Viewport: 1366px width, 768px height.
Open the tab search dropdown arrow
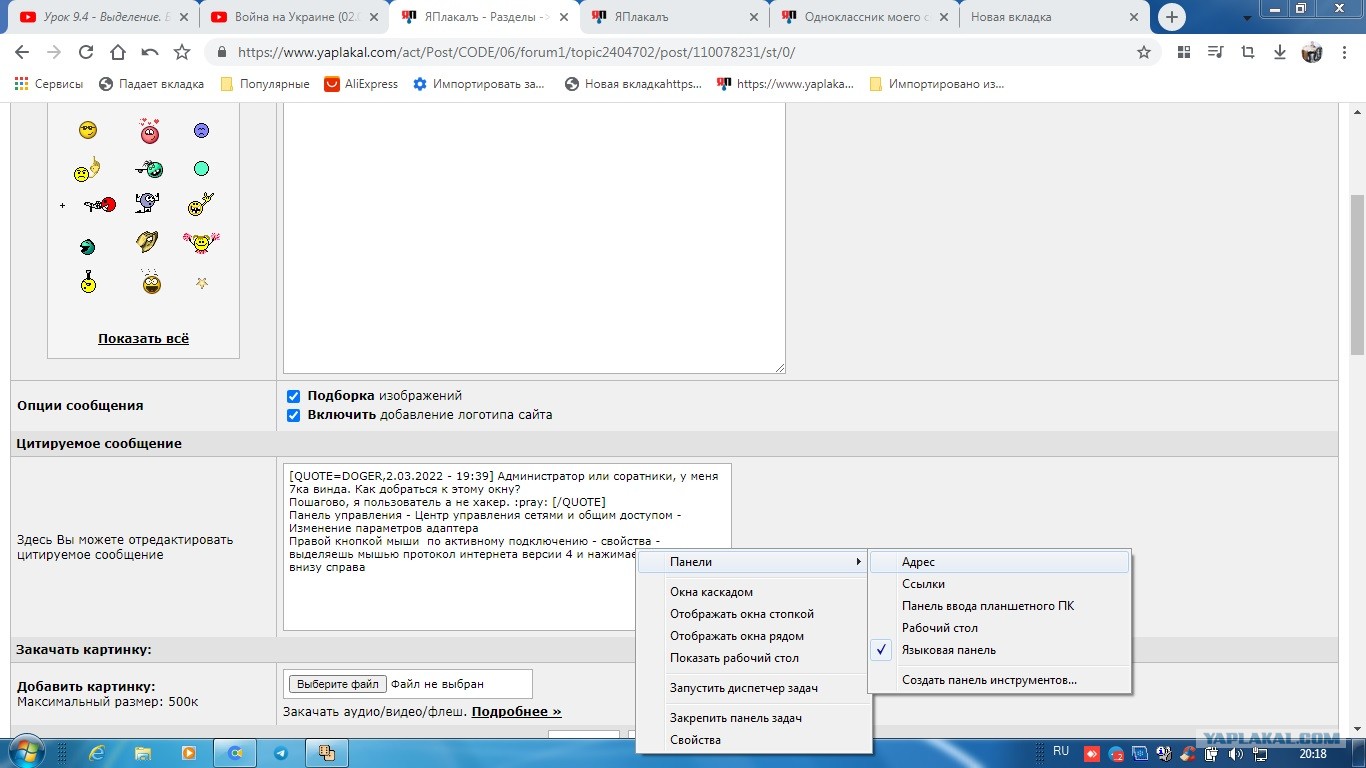[x=1247, y=18]
